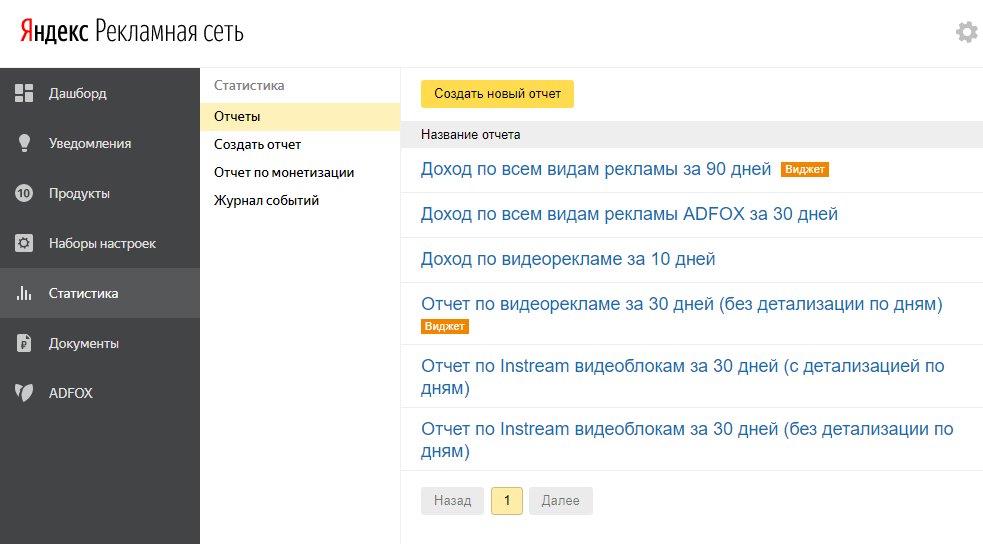Open Создать отчет submenu item

(257, 145)
